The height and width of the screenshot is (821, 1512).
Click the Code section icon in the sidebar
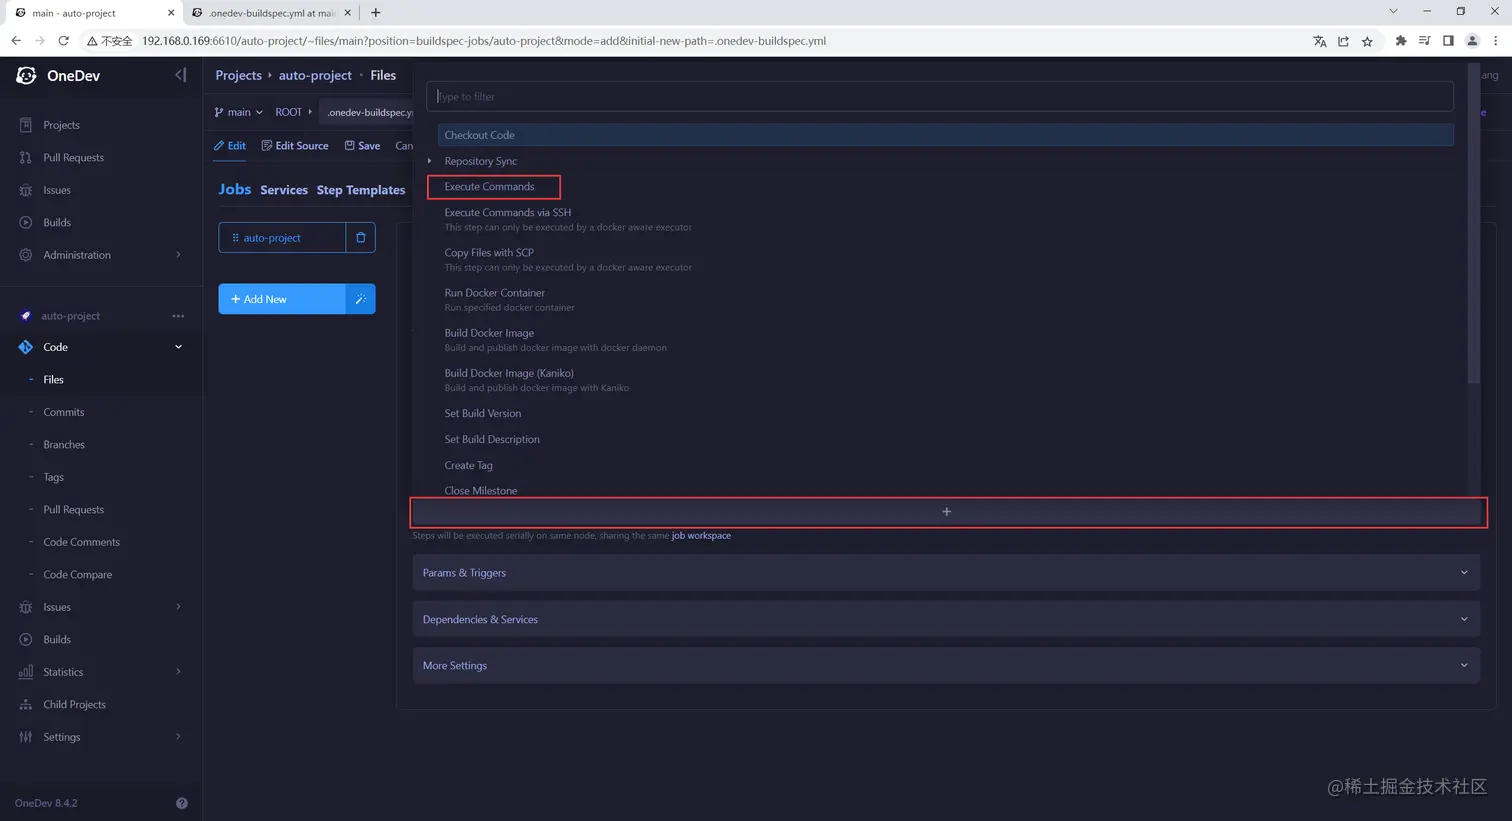[25, 347]
